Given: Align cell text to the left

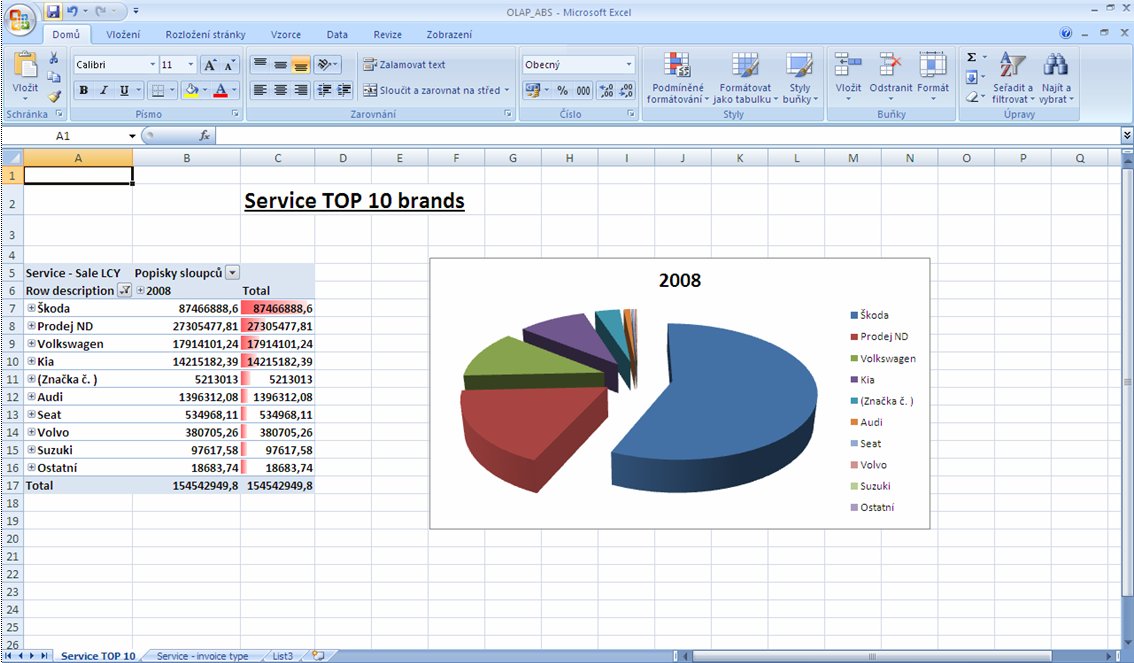Looking at the screenshot, I should 260,90.
